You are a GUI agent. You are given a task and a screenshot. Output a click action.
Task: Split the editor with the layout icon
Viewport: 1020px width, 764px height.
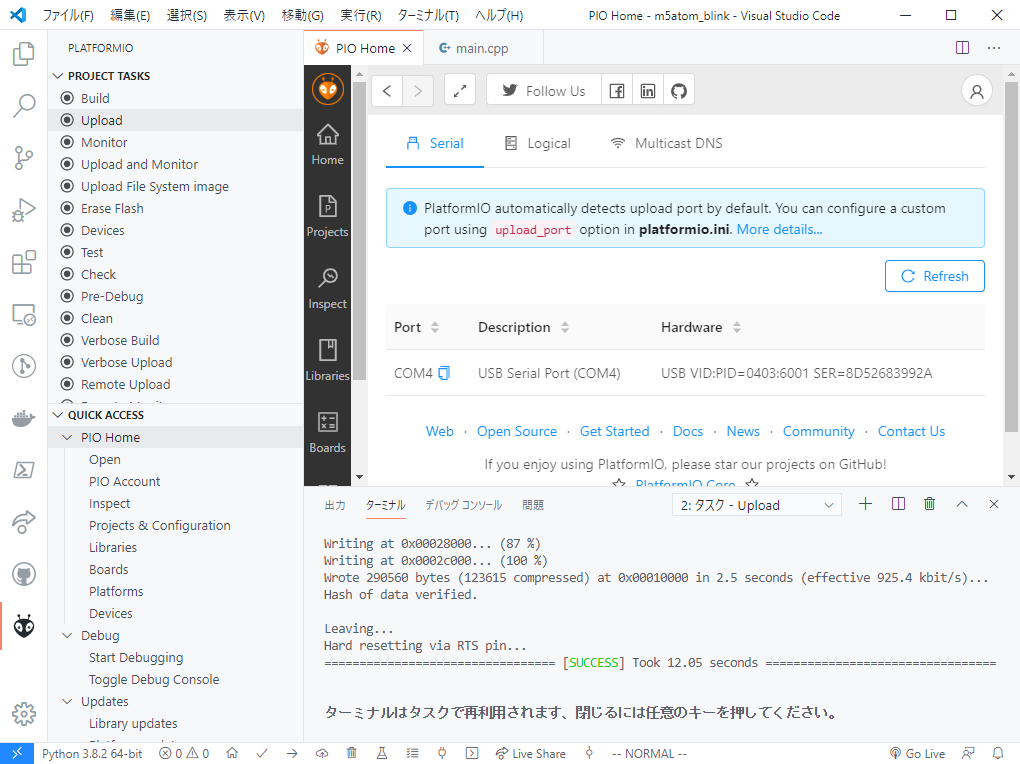coord(962,48)
